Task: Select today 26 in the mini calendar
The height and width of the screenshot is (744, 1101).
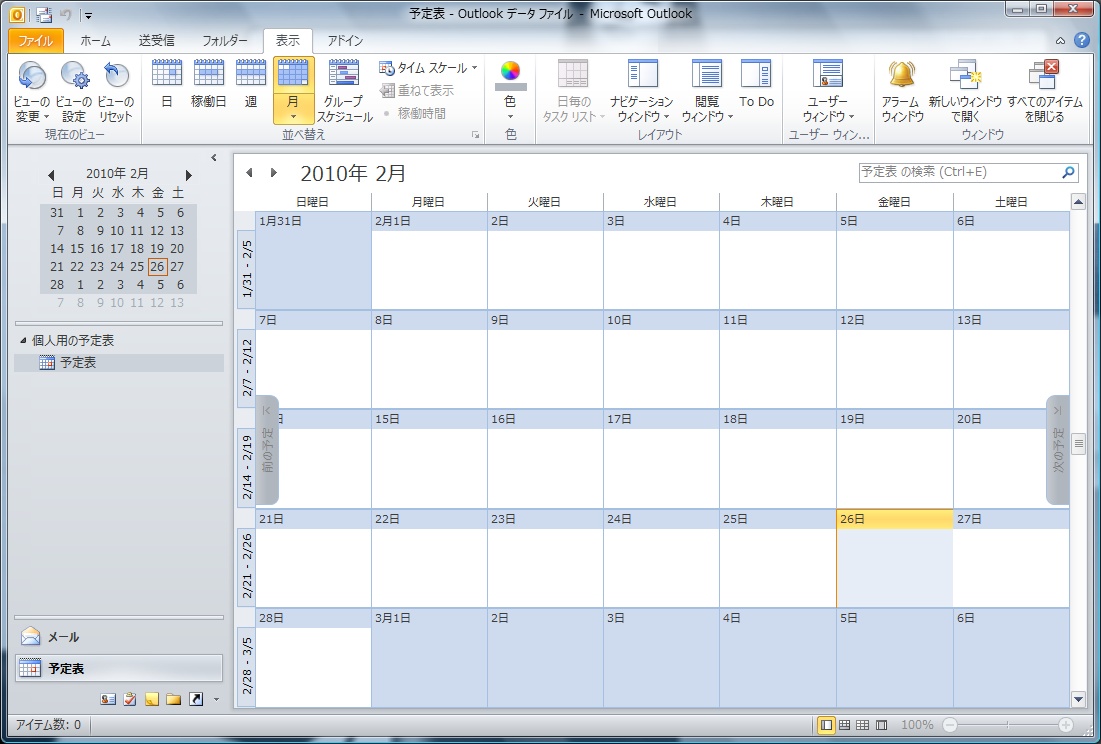Action: tap(157, 267)
